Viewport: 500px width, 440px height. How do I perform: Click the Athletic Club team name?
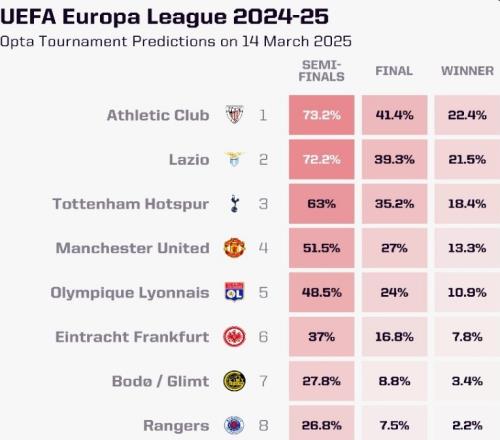coord(158,115)
